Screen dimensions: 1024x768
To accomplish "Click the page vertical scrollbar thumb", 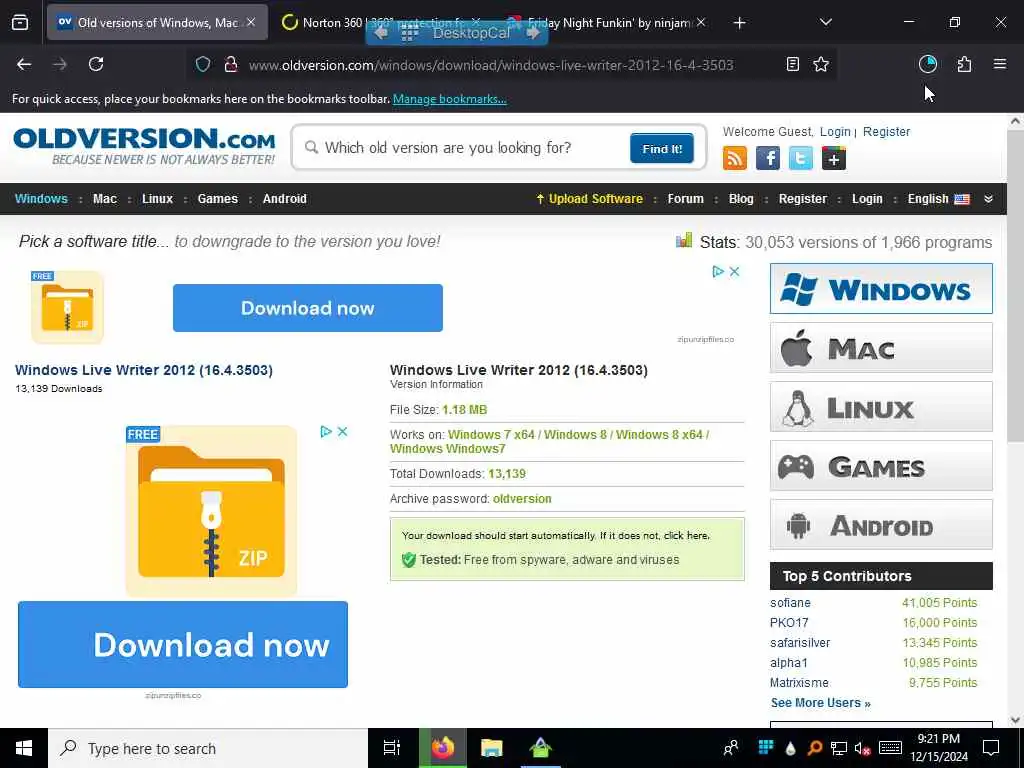I will pyautogui.click(x=1015, y=284).
